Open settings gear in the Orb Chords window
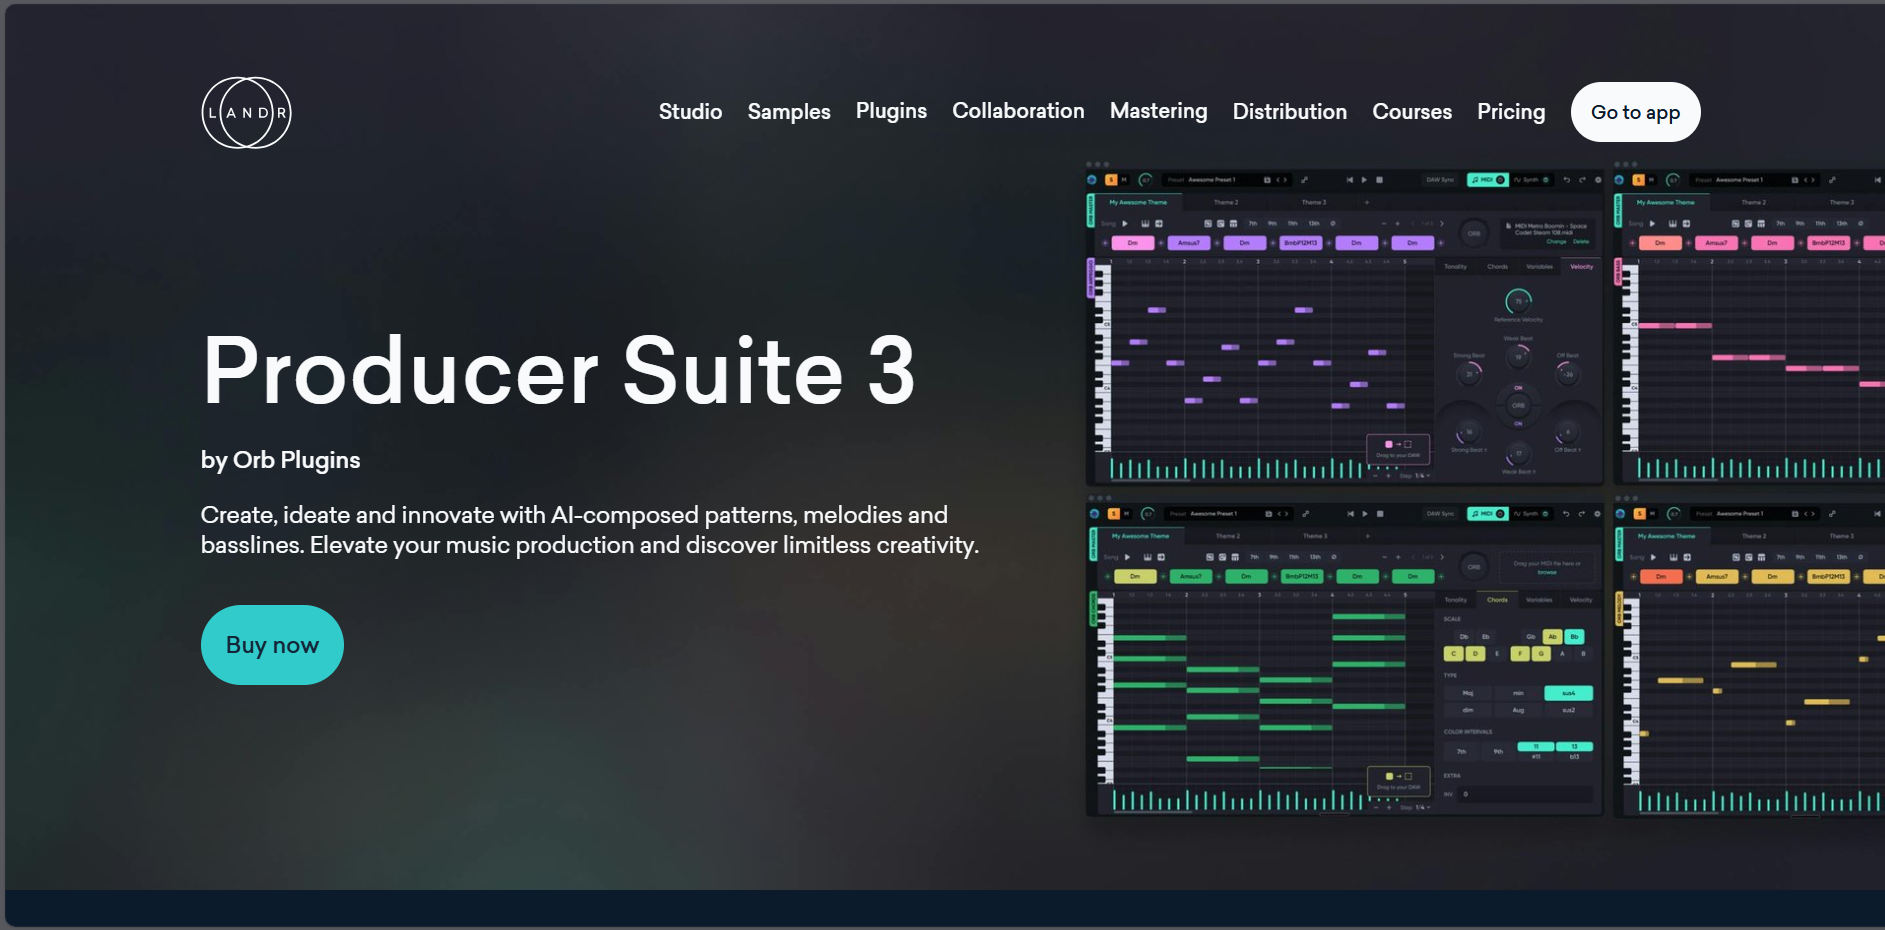Image resolution: width=1885 pixels, height=930 pixels. [1597, 514]
